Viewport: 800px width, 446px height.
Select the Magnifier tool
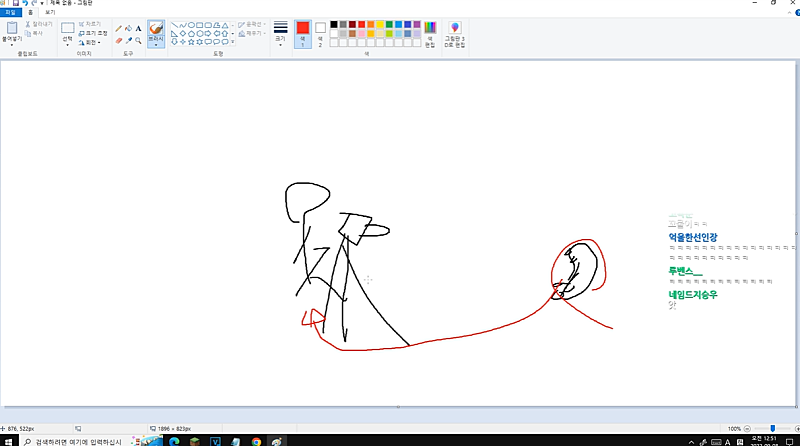pos(138,41)
